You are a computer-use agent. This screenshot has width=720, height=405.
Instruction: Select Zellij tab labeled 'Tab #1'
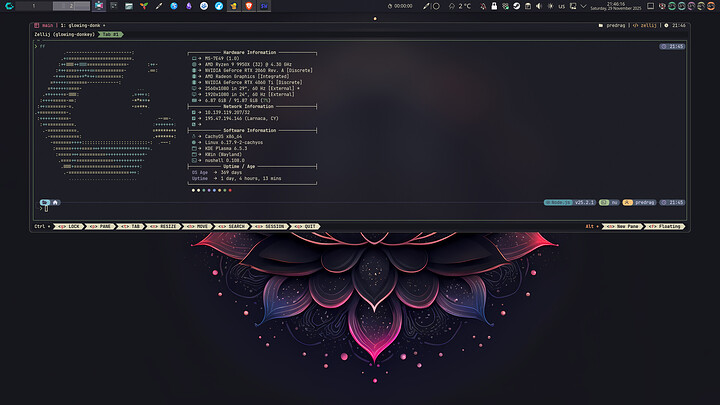(x=111, y=33)
